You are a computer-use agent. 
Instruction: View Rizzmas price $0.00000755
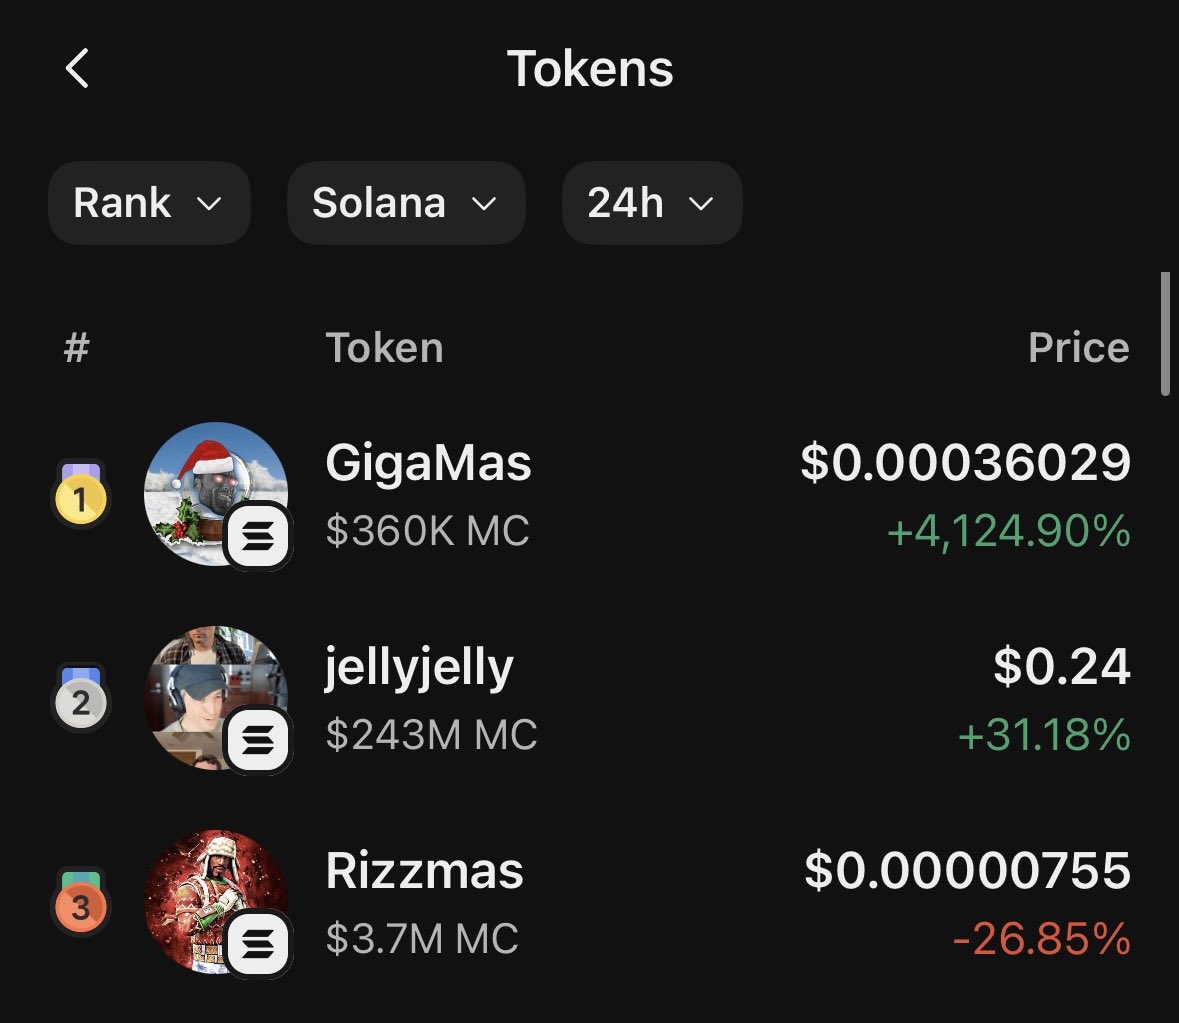click(967, 870)
